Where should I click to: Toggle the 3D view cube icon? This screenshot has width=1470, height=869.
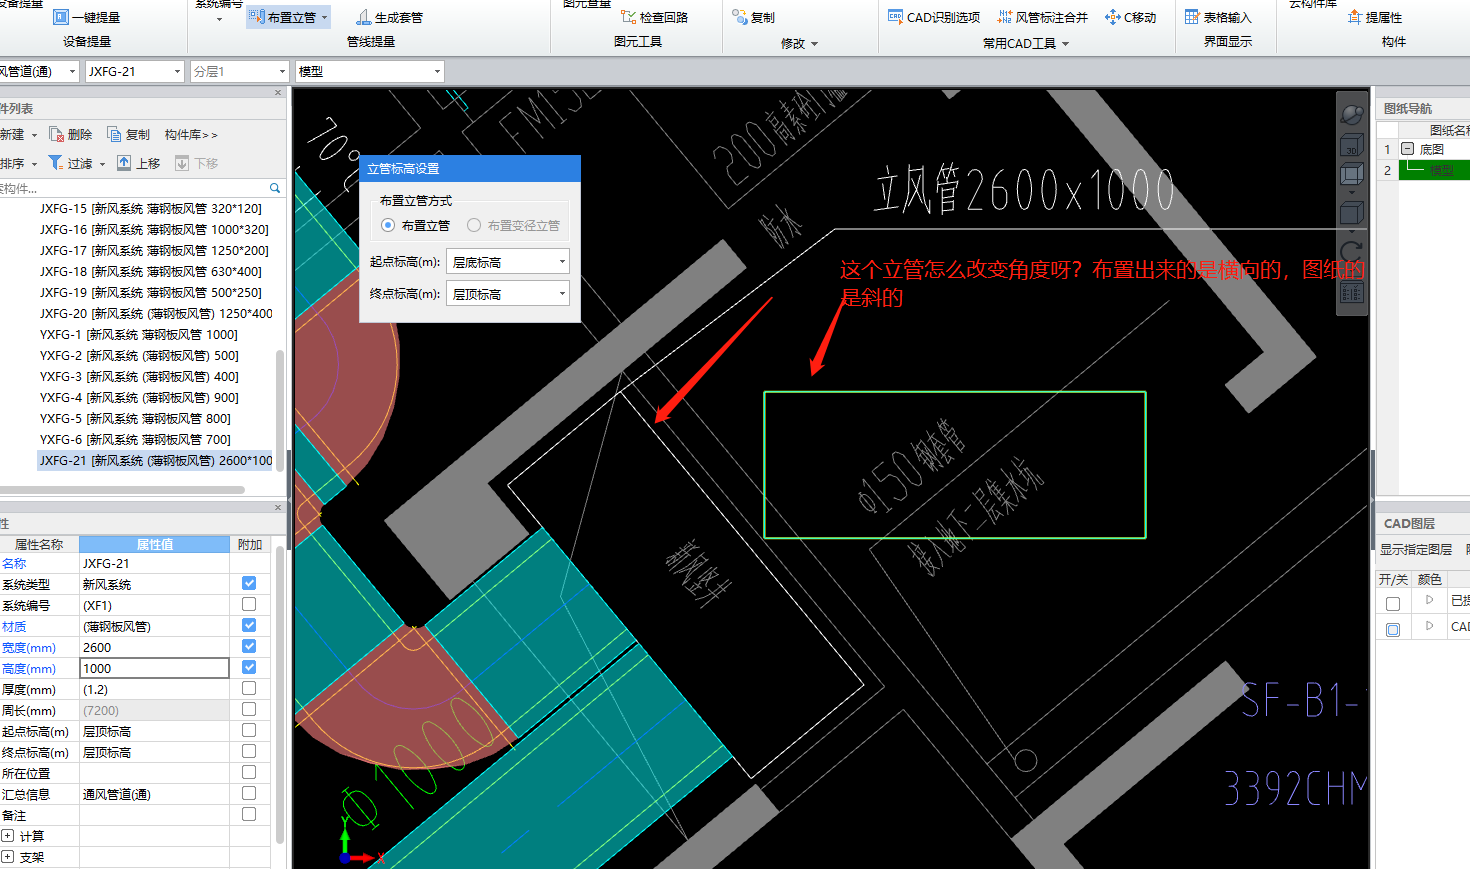pos(1351,146)
